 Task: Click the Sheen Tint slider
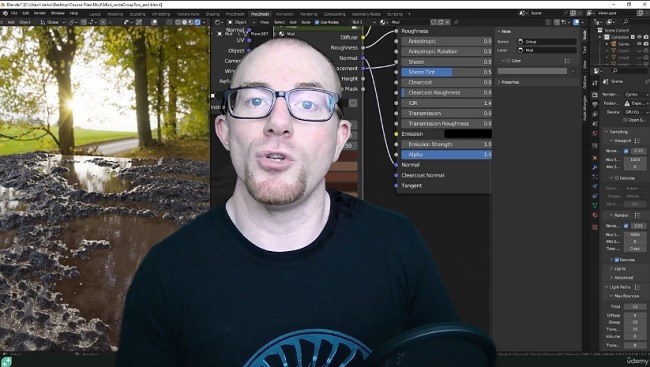[446, 72]
